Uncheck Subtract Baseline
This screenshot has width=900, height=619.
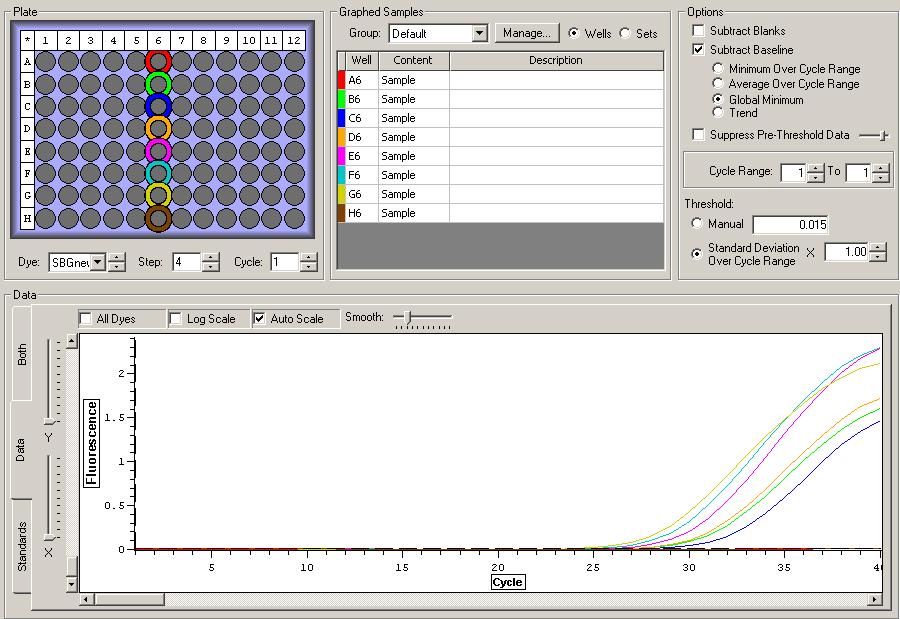699,49
